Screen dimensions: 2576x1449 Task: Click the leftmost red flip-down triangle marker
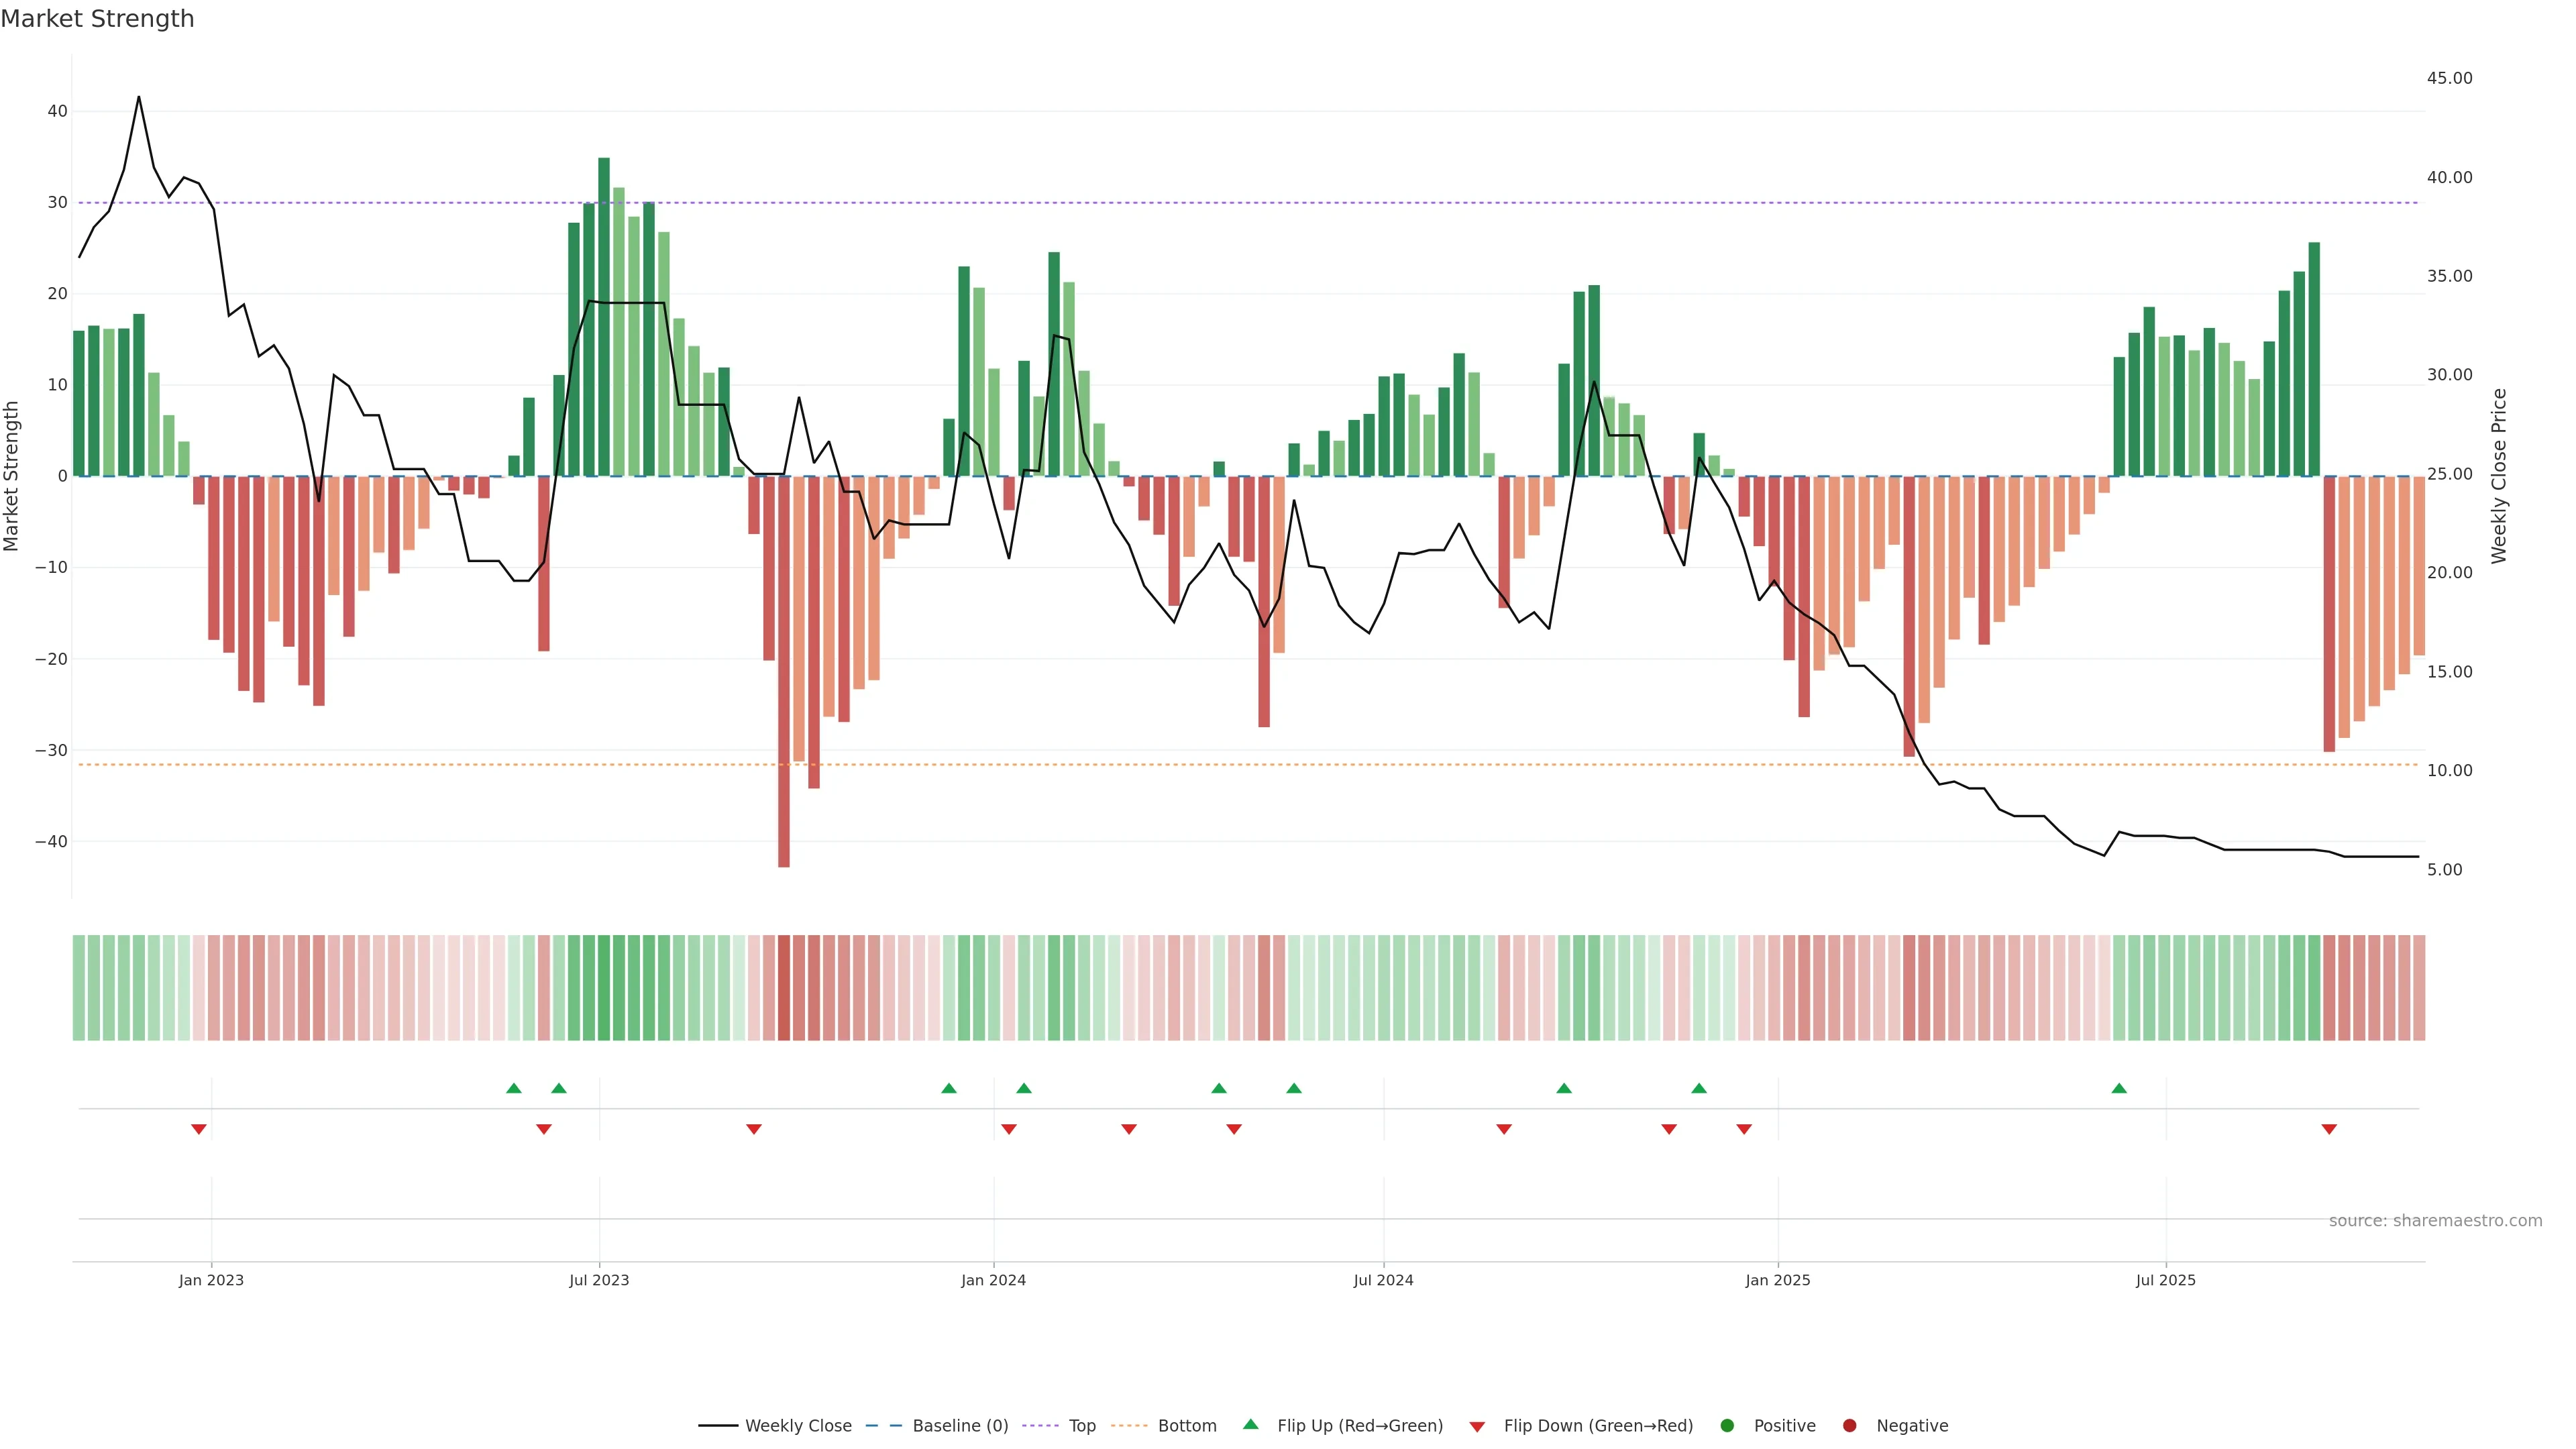point(199,1129)
